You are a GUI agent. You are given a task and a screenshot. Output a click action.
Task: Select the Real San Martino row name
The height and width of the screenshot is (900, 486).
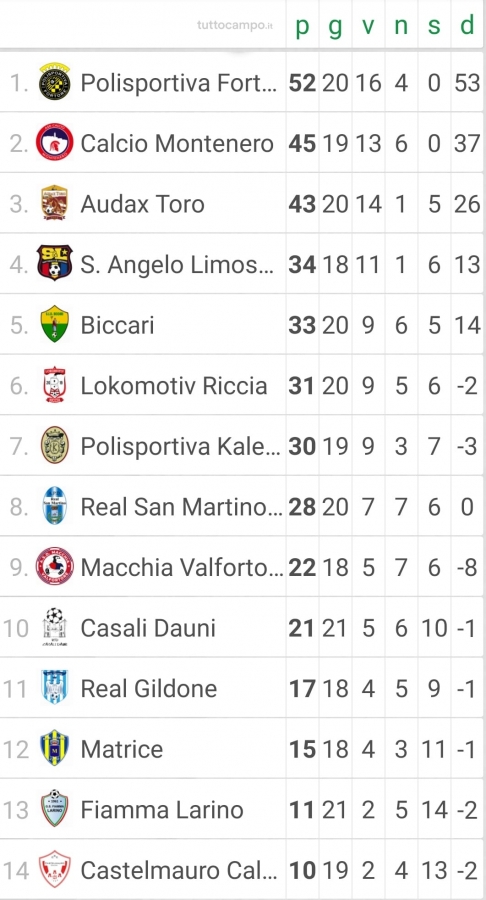(x=182, y=506)
